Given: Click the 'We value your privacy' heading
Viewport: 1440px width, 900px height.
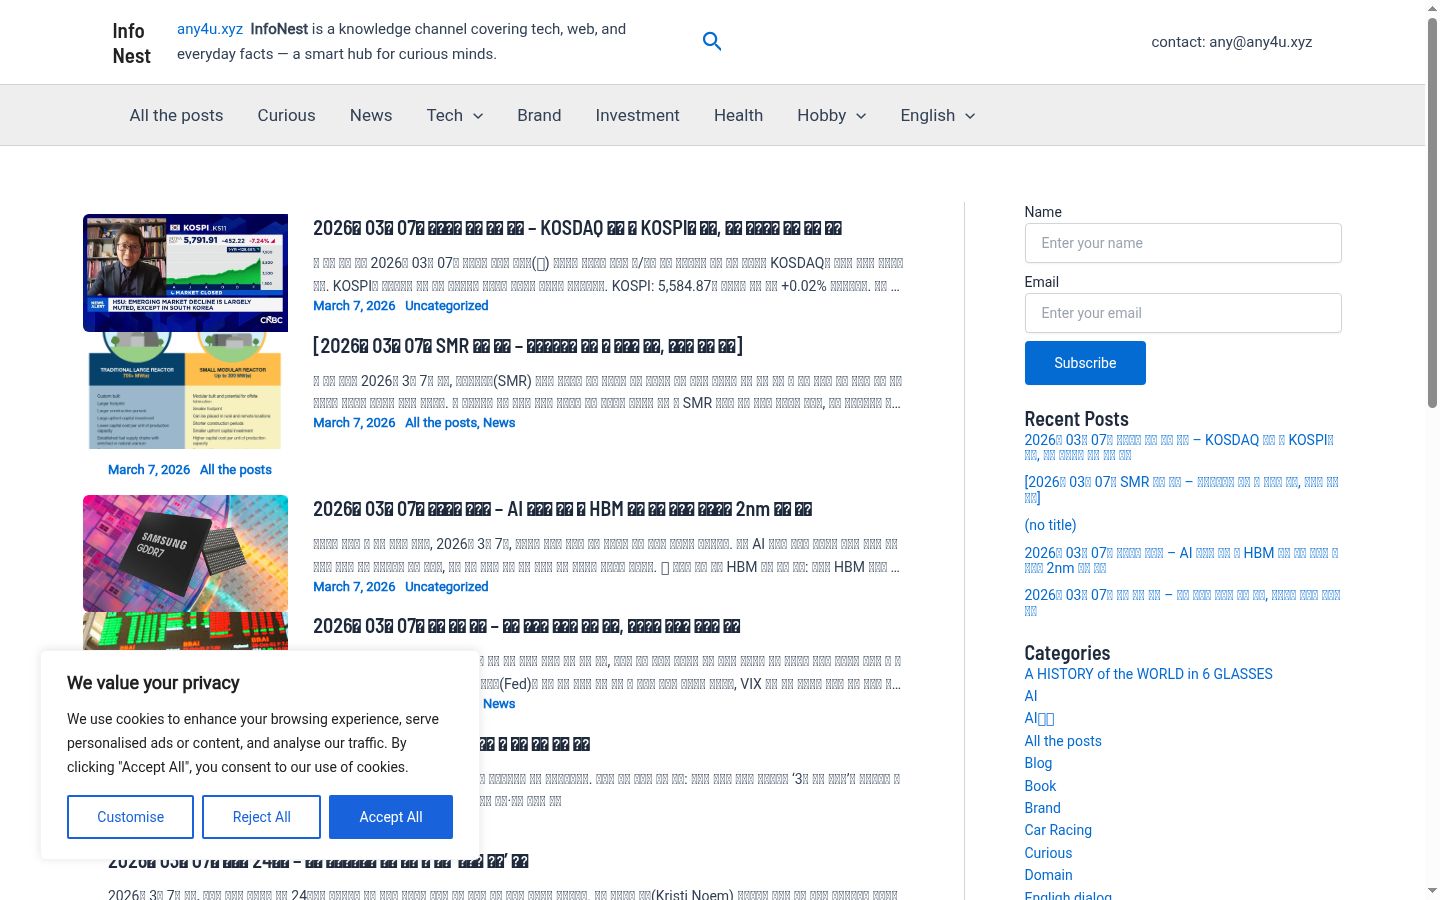Looking at the screenshot, I should point(153,683).
